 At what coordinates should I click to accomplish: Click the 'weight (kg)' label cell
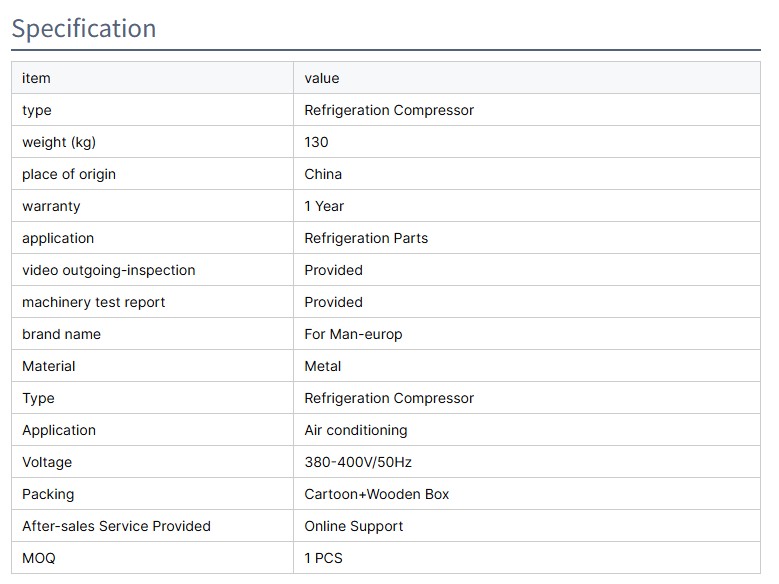tap(59, 142)
